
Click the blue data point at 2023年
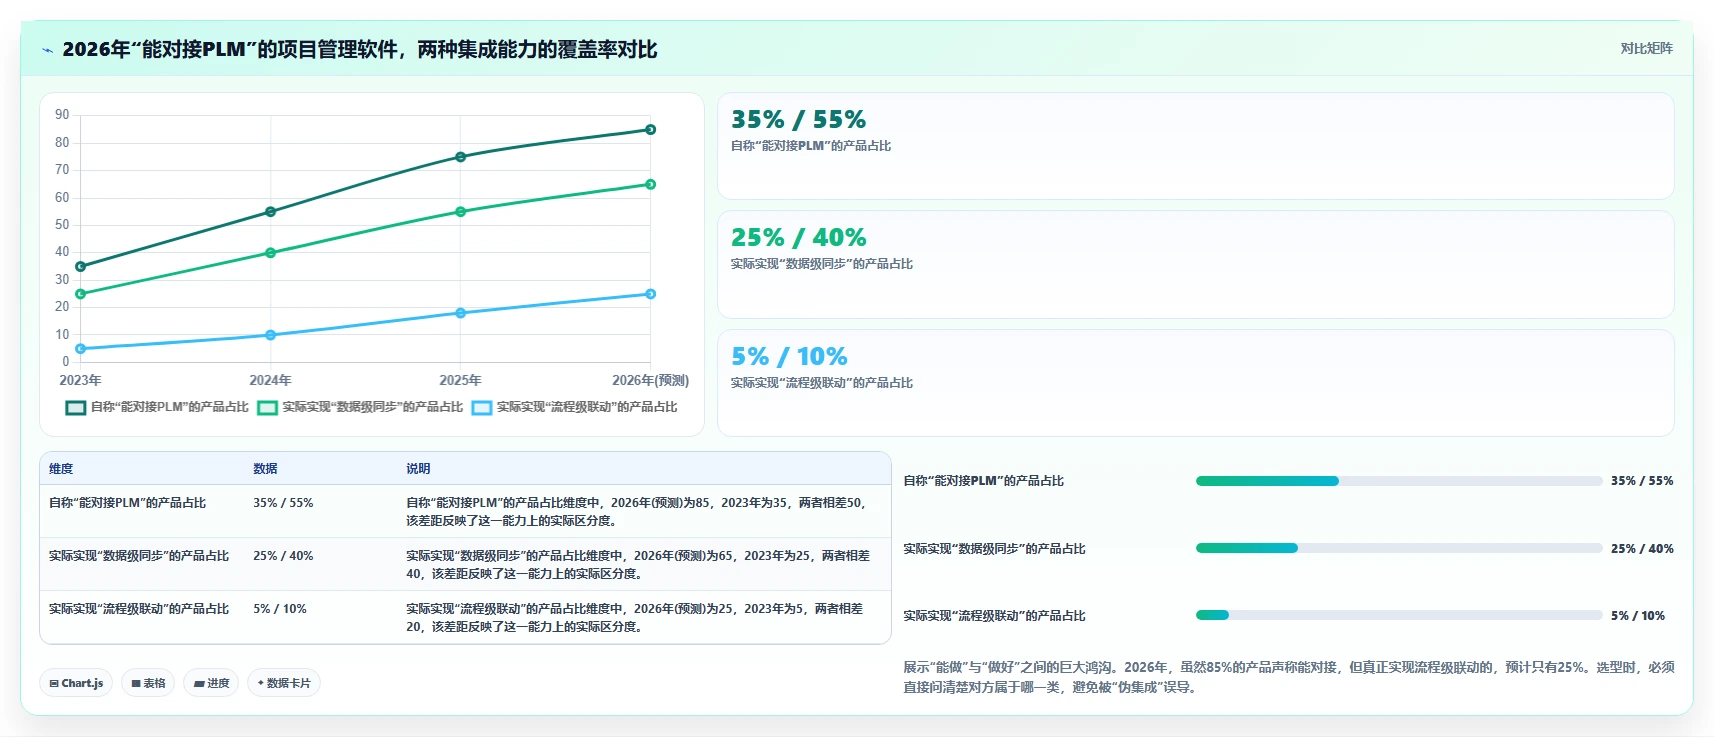[81, 349]
